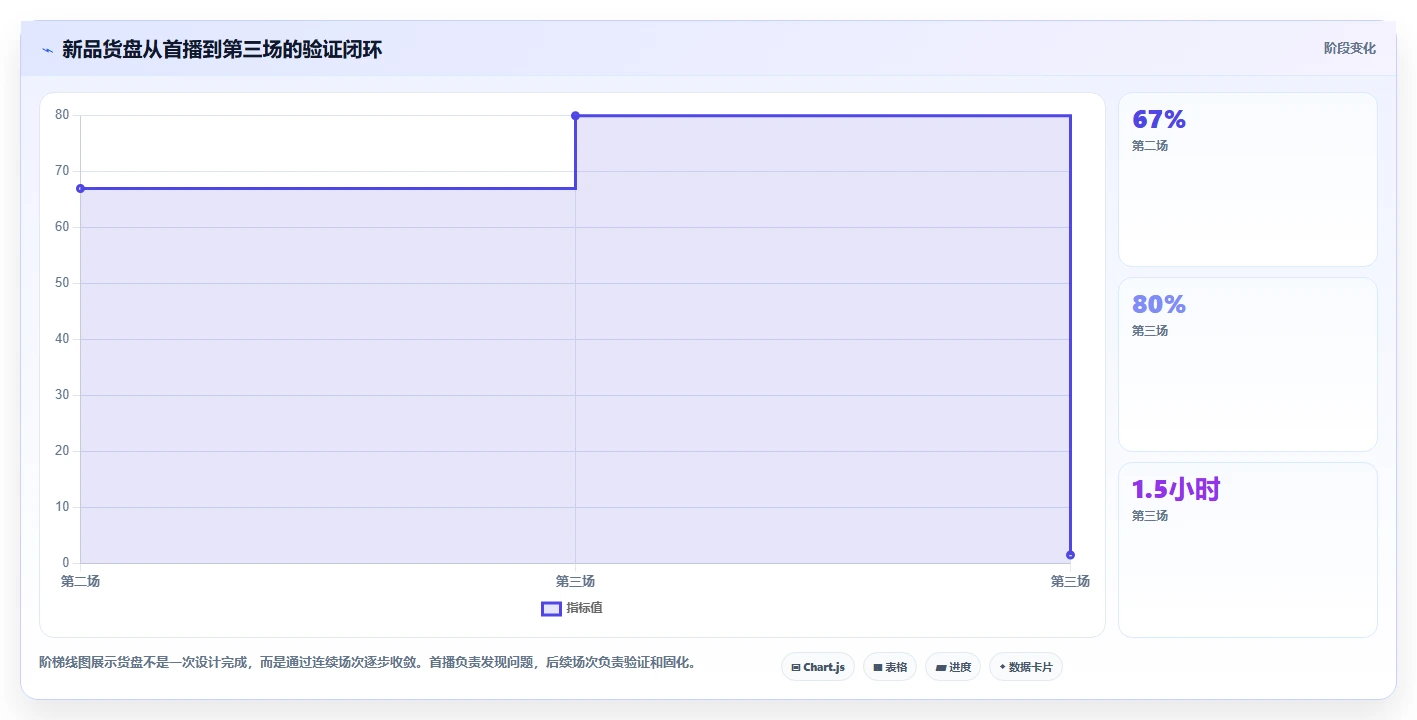Image resolution: width=1417 pixels, height=720 pixels.
Task: Click the 进度 tag chip
Action: 953,667
